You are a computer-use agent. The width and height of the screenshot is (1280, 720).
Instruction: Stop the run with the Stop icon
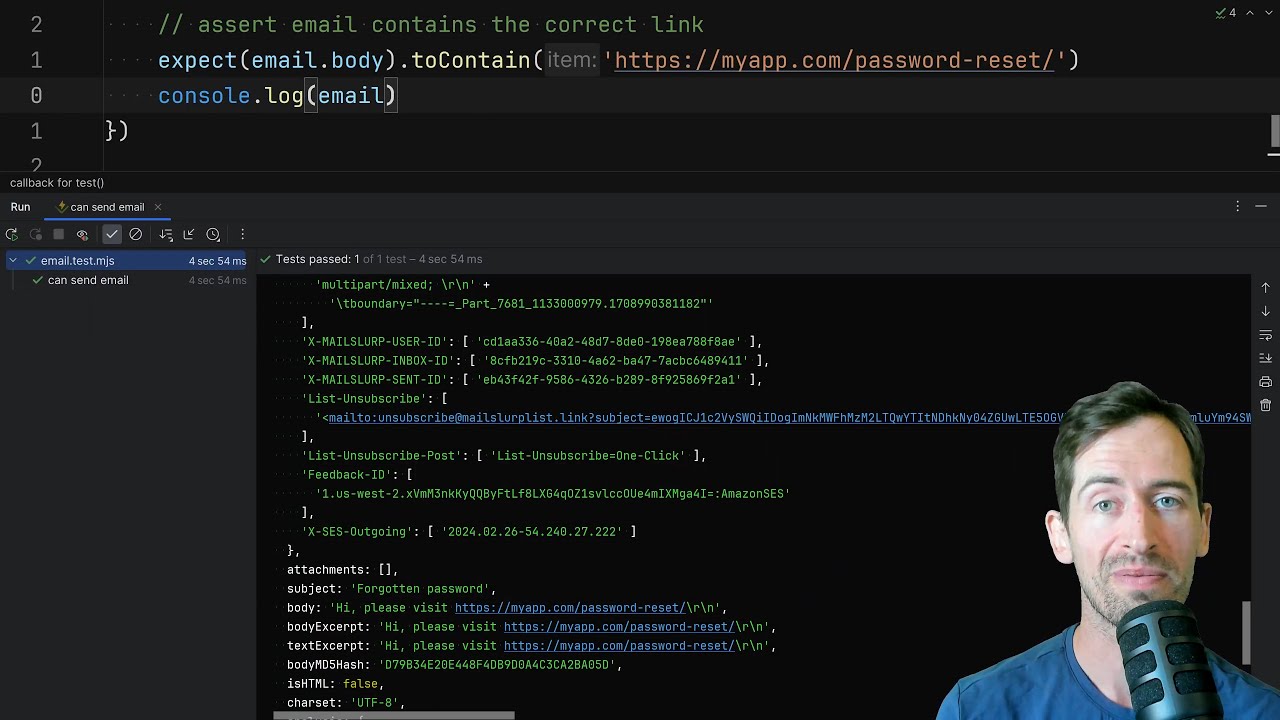[x=59, y=235]
